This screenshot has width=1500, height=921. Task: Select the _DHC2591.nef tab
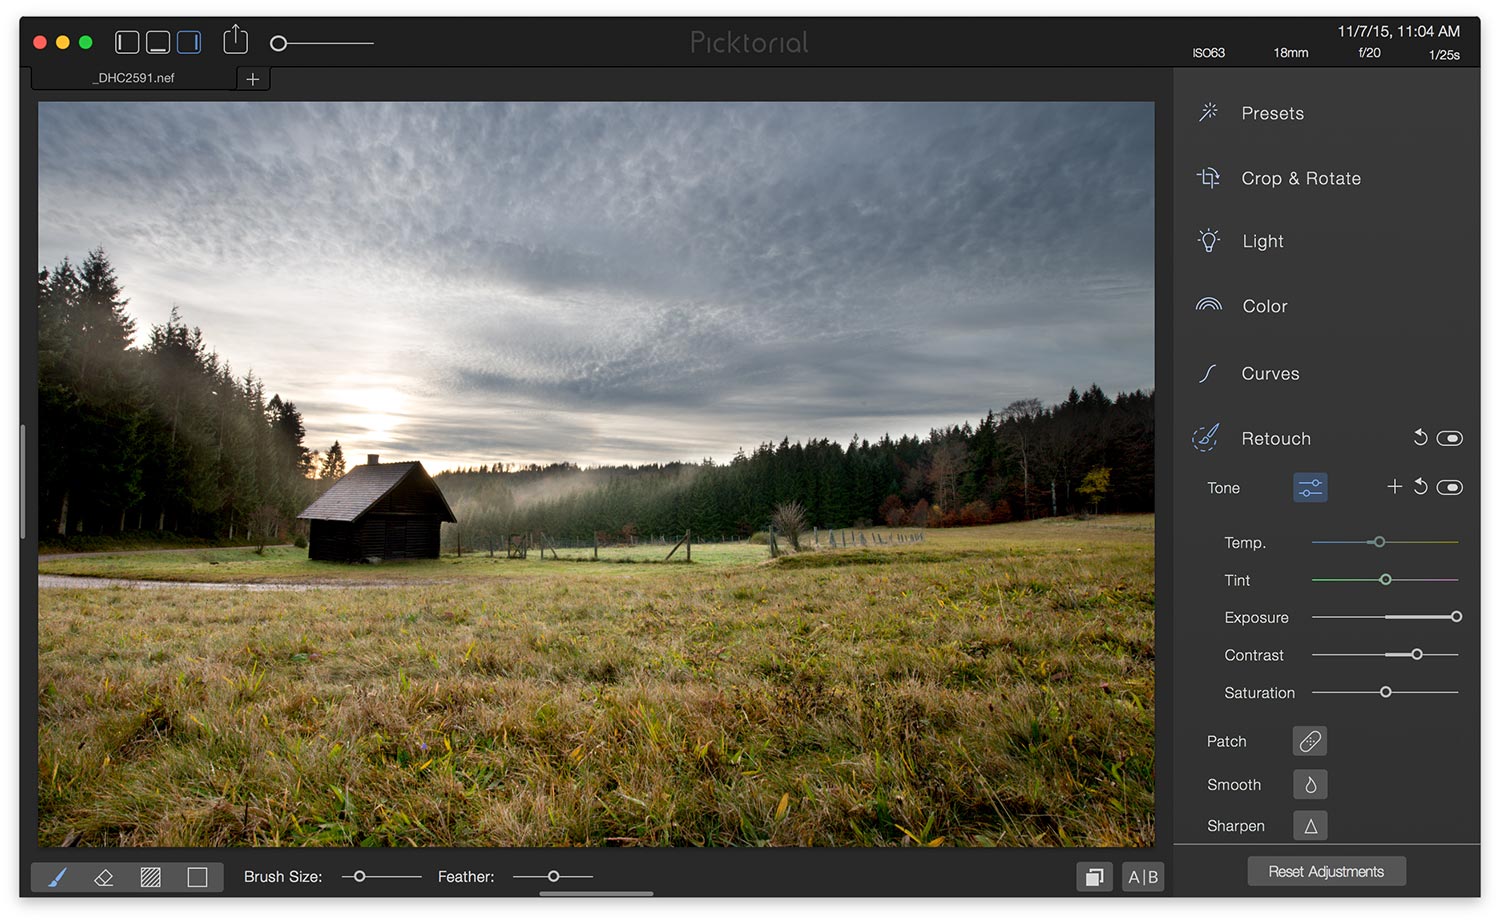(x=134, y=78)
